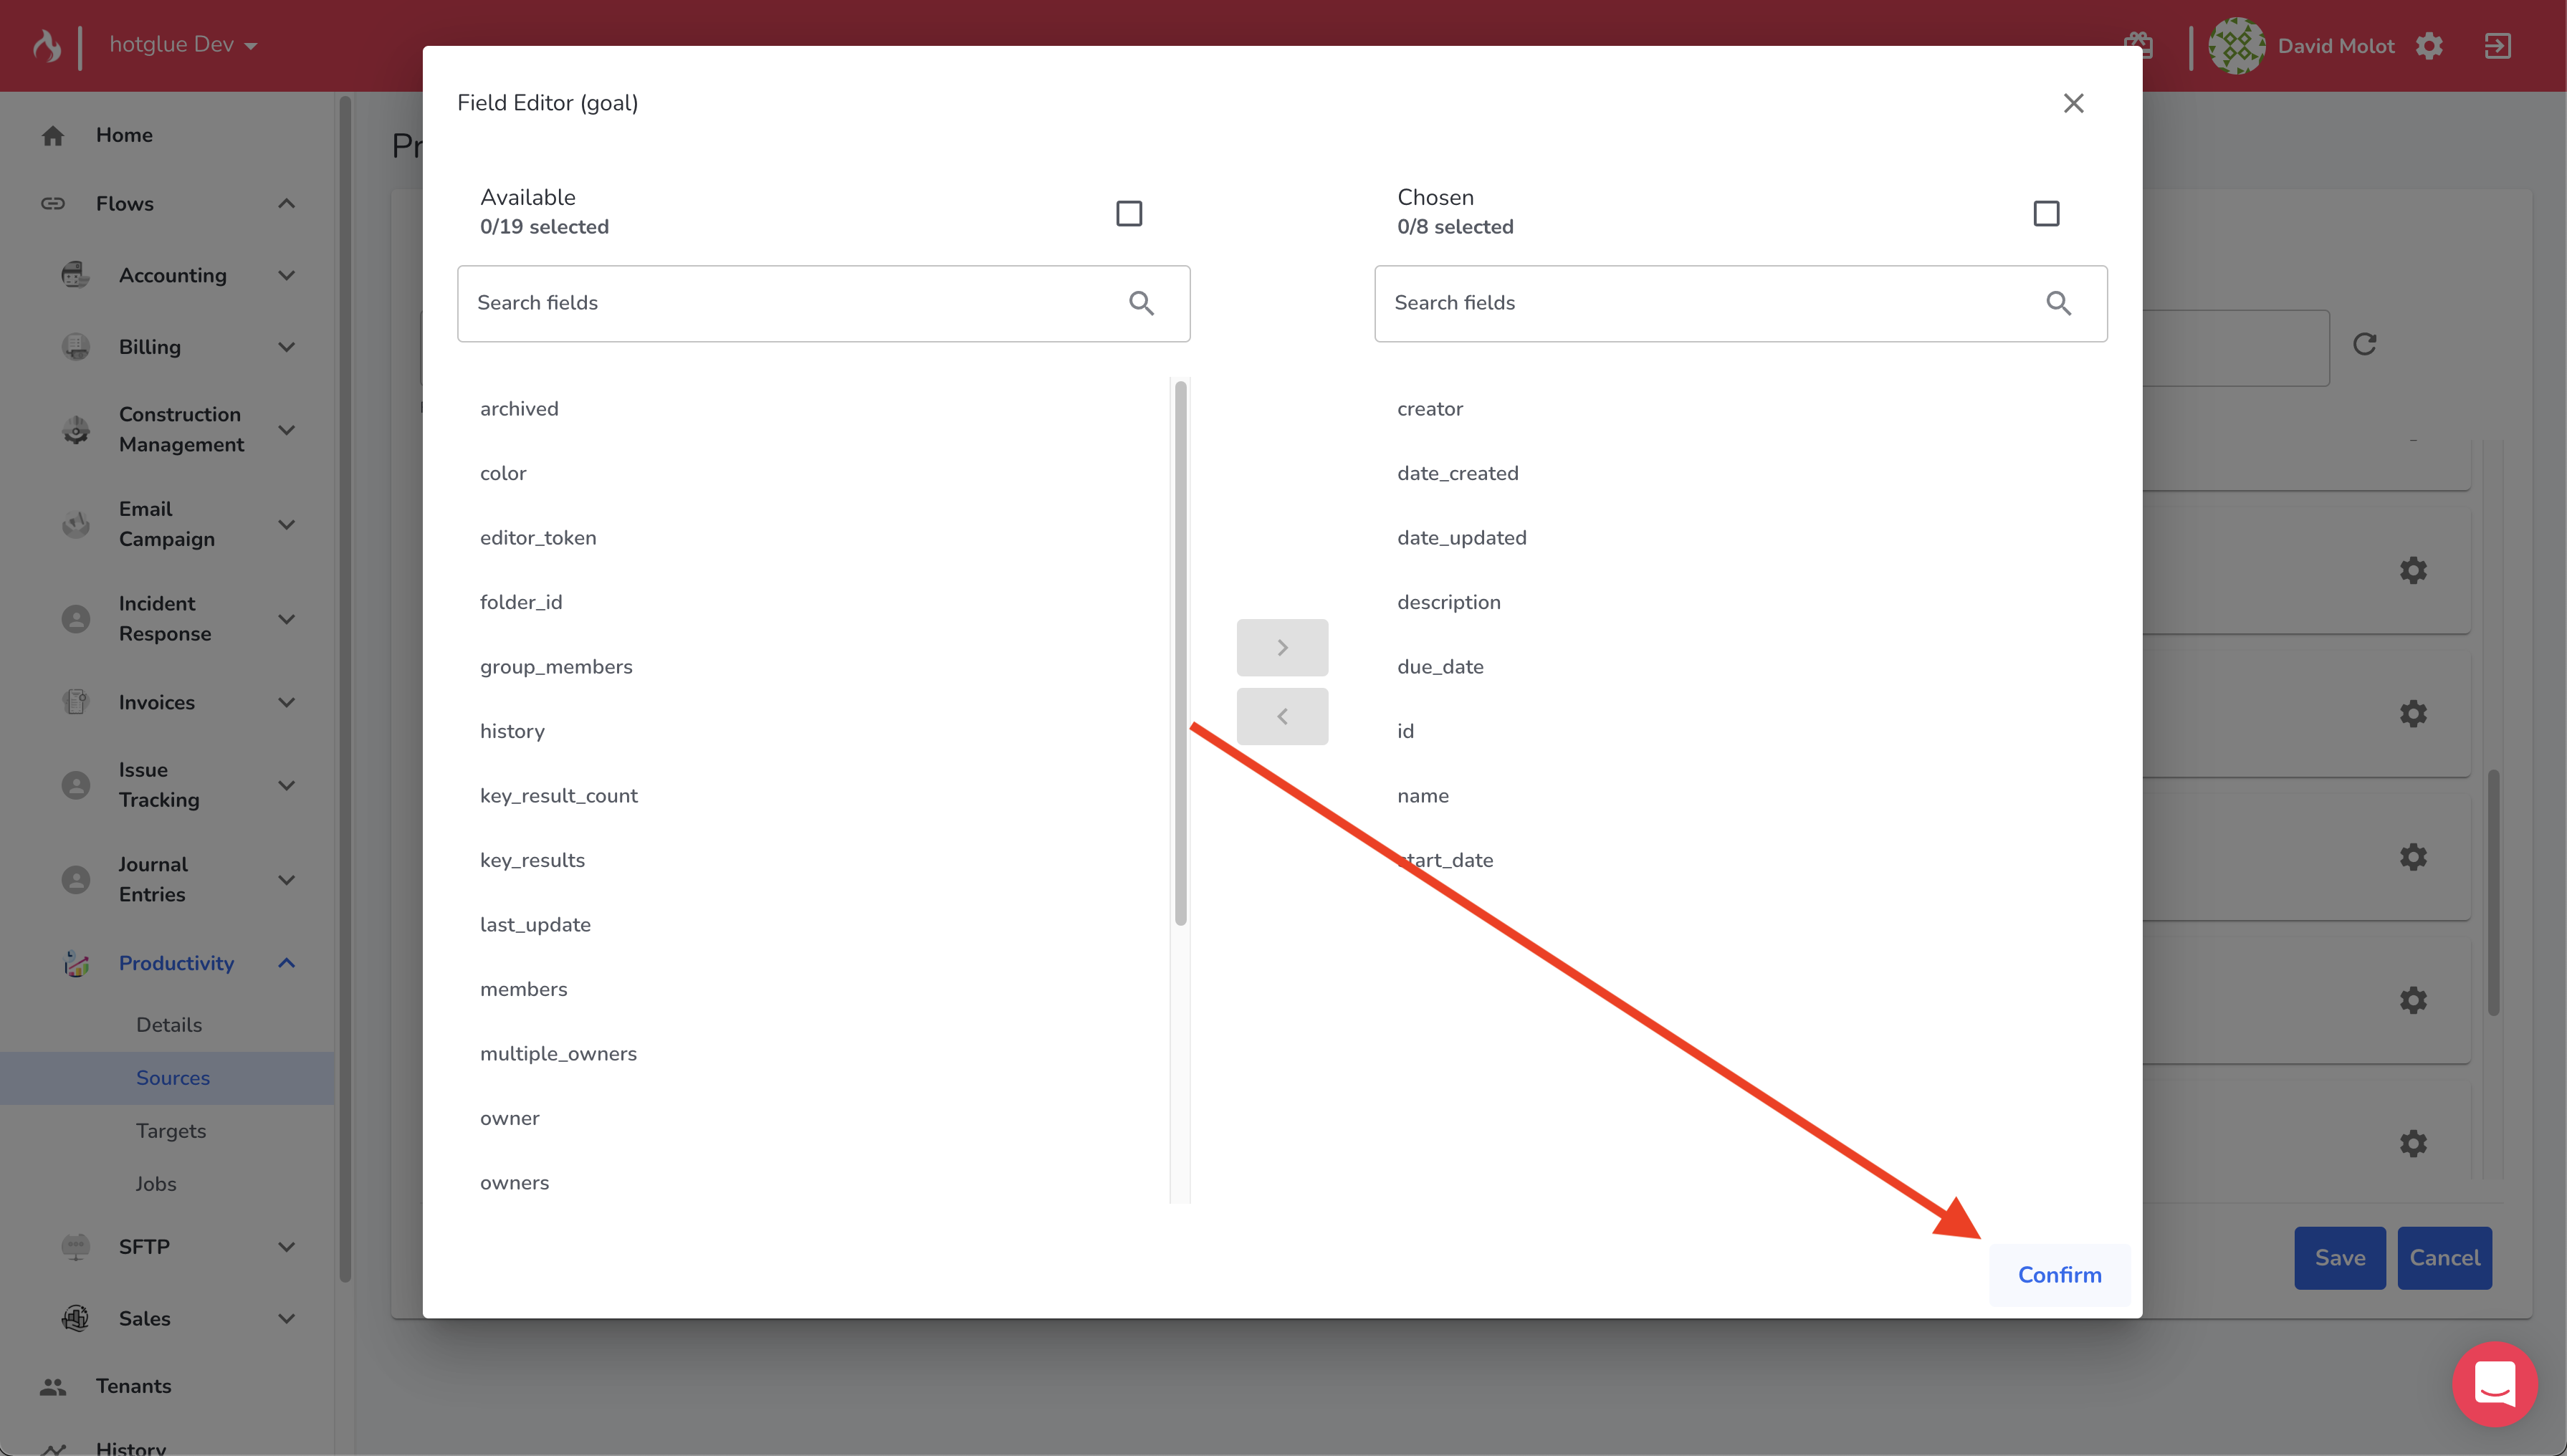
Task: Click the search icon in Chosen fields
Action: 2058,303
